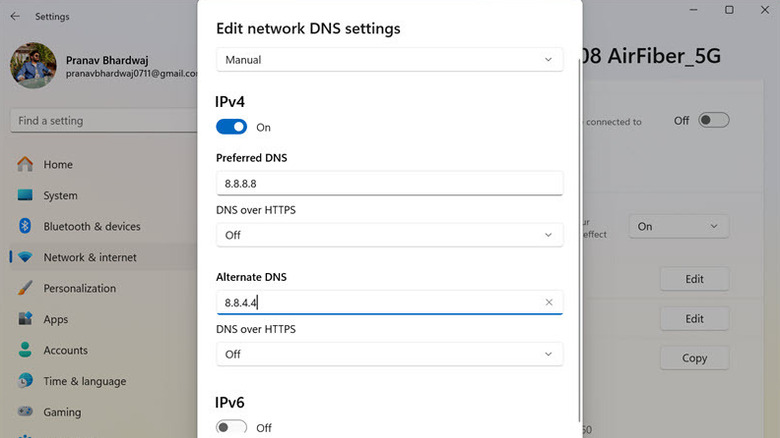Enable the IPv6 toggle
The image size is (780, 438).
(231, 427)
